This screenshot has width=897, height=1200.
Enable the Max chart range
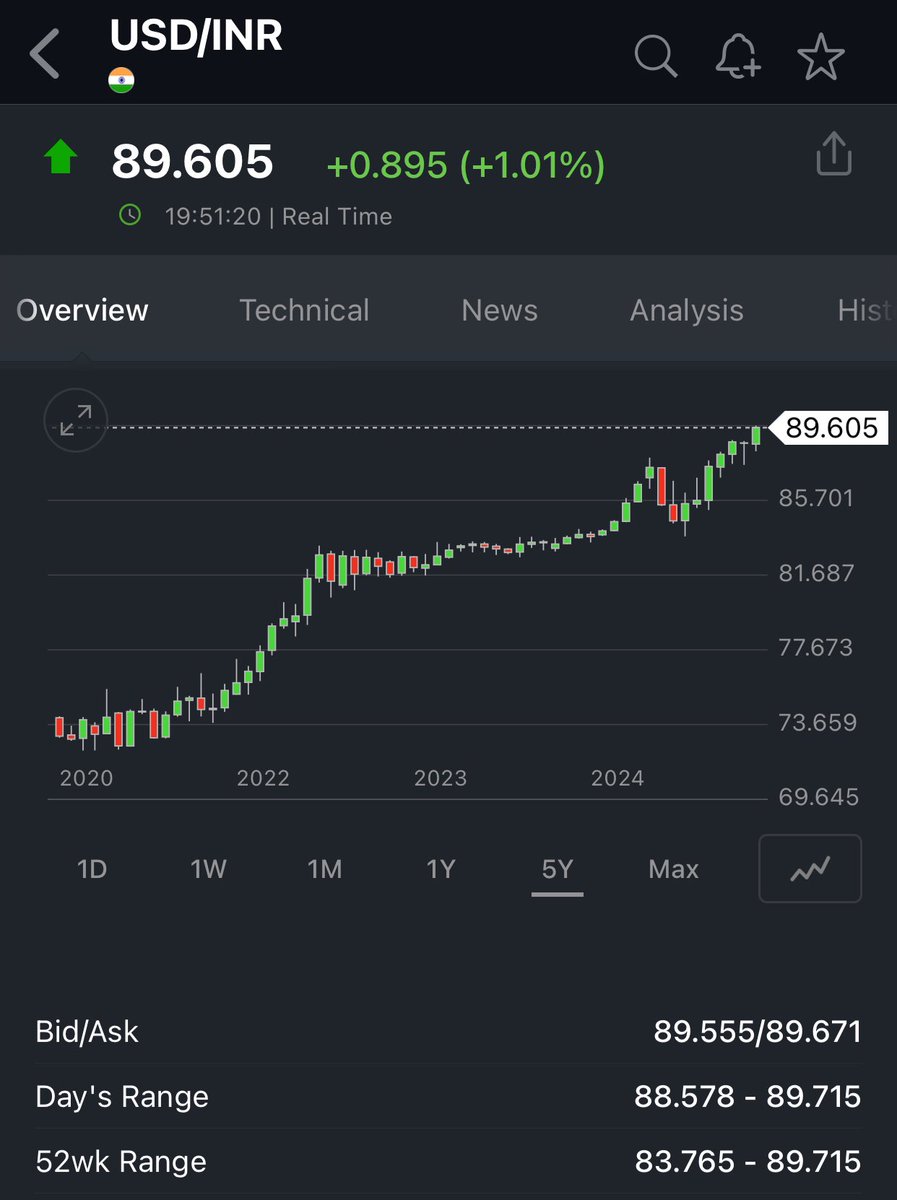pos(672,868)
